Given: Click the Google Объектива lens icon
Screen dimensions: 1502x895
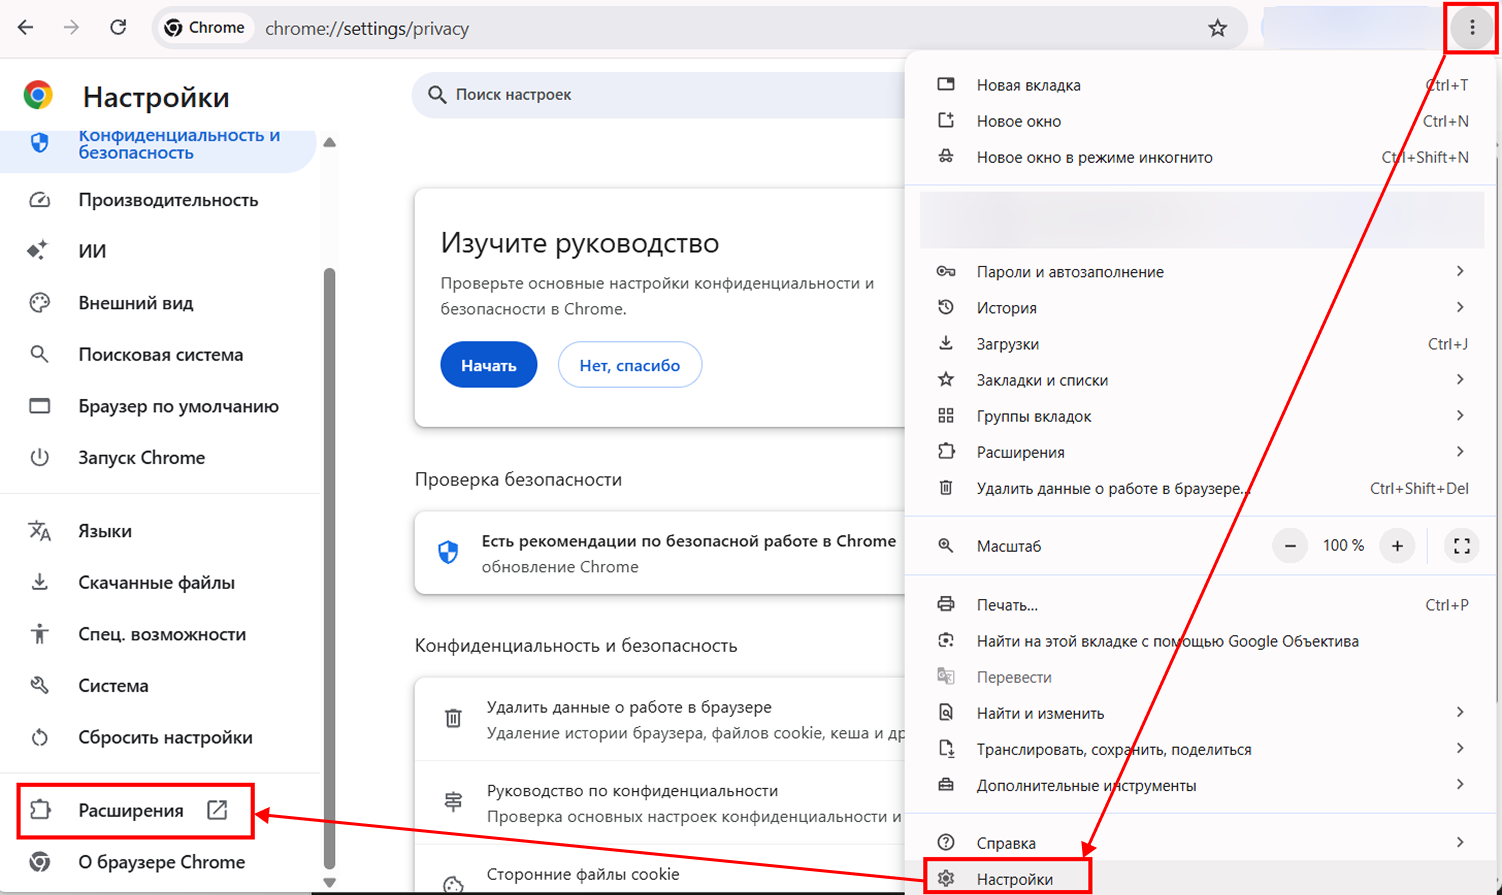Looking at the screenshot, I should pos(946,640).
